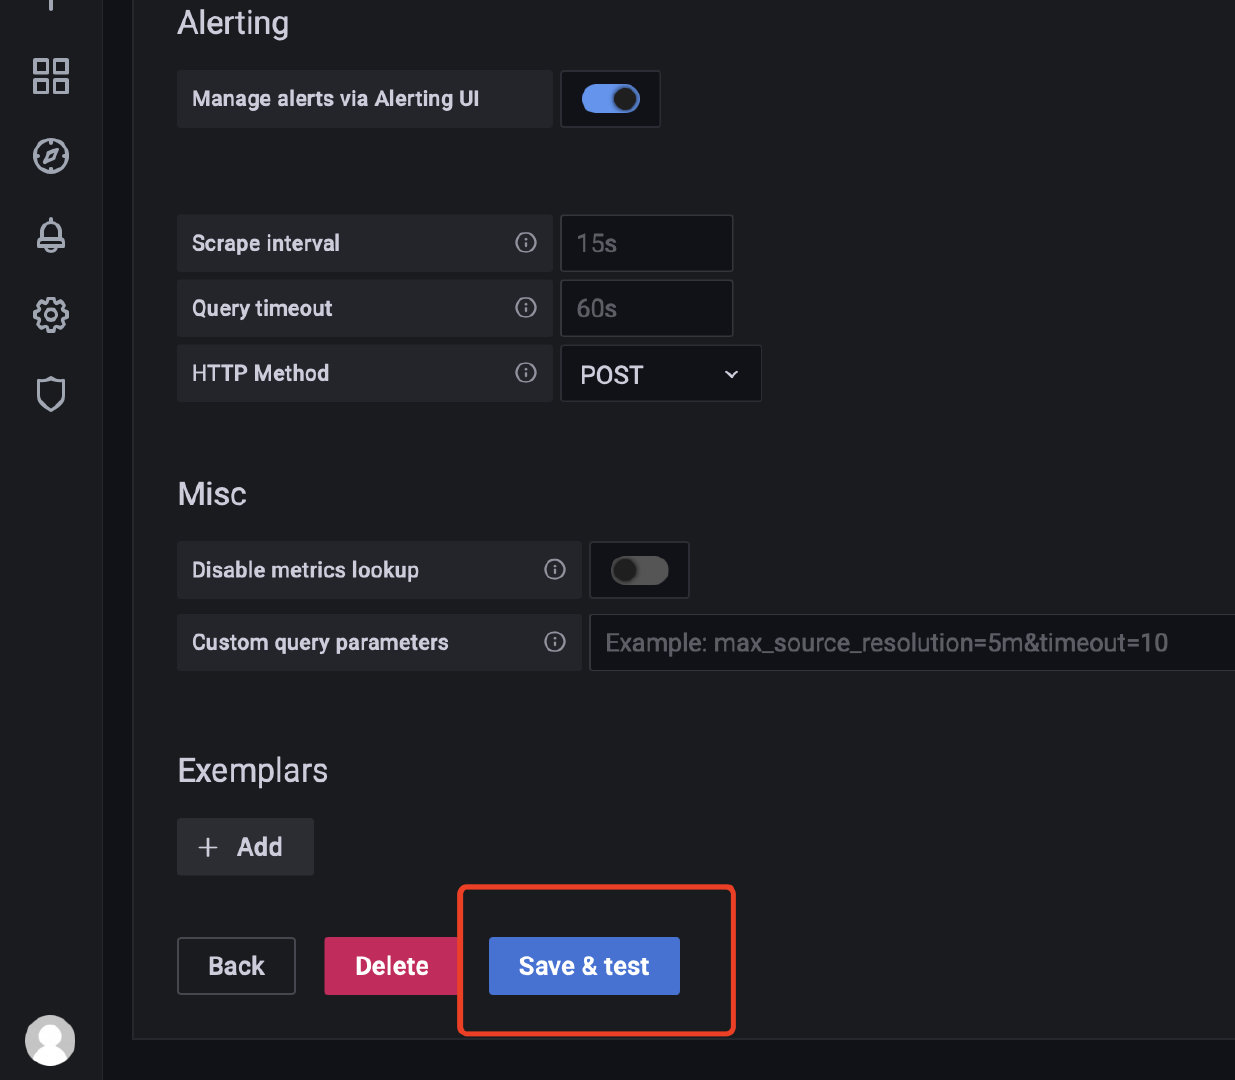Screen dimensions: 1235x1080
Task: Open Configuration using the gear icon
Action: (x=51, y=314)
